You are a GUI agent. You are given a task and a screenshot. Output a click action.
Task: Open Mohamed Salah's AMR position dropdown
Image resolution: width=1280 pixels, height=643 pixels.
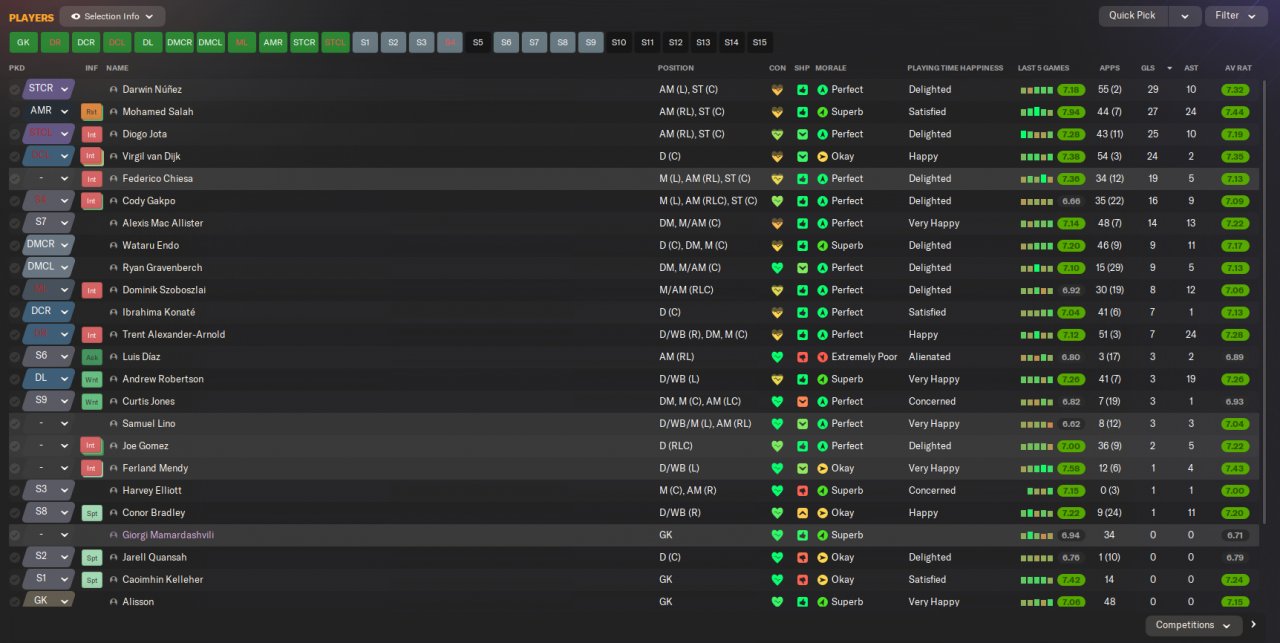pos(49,112)
